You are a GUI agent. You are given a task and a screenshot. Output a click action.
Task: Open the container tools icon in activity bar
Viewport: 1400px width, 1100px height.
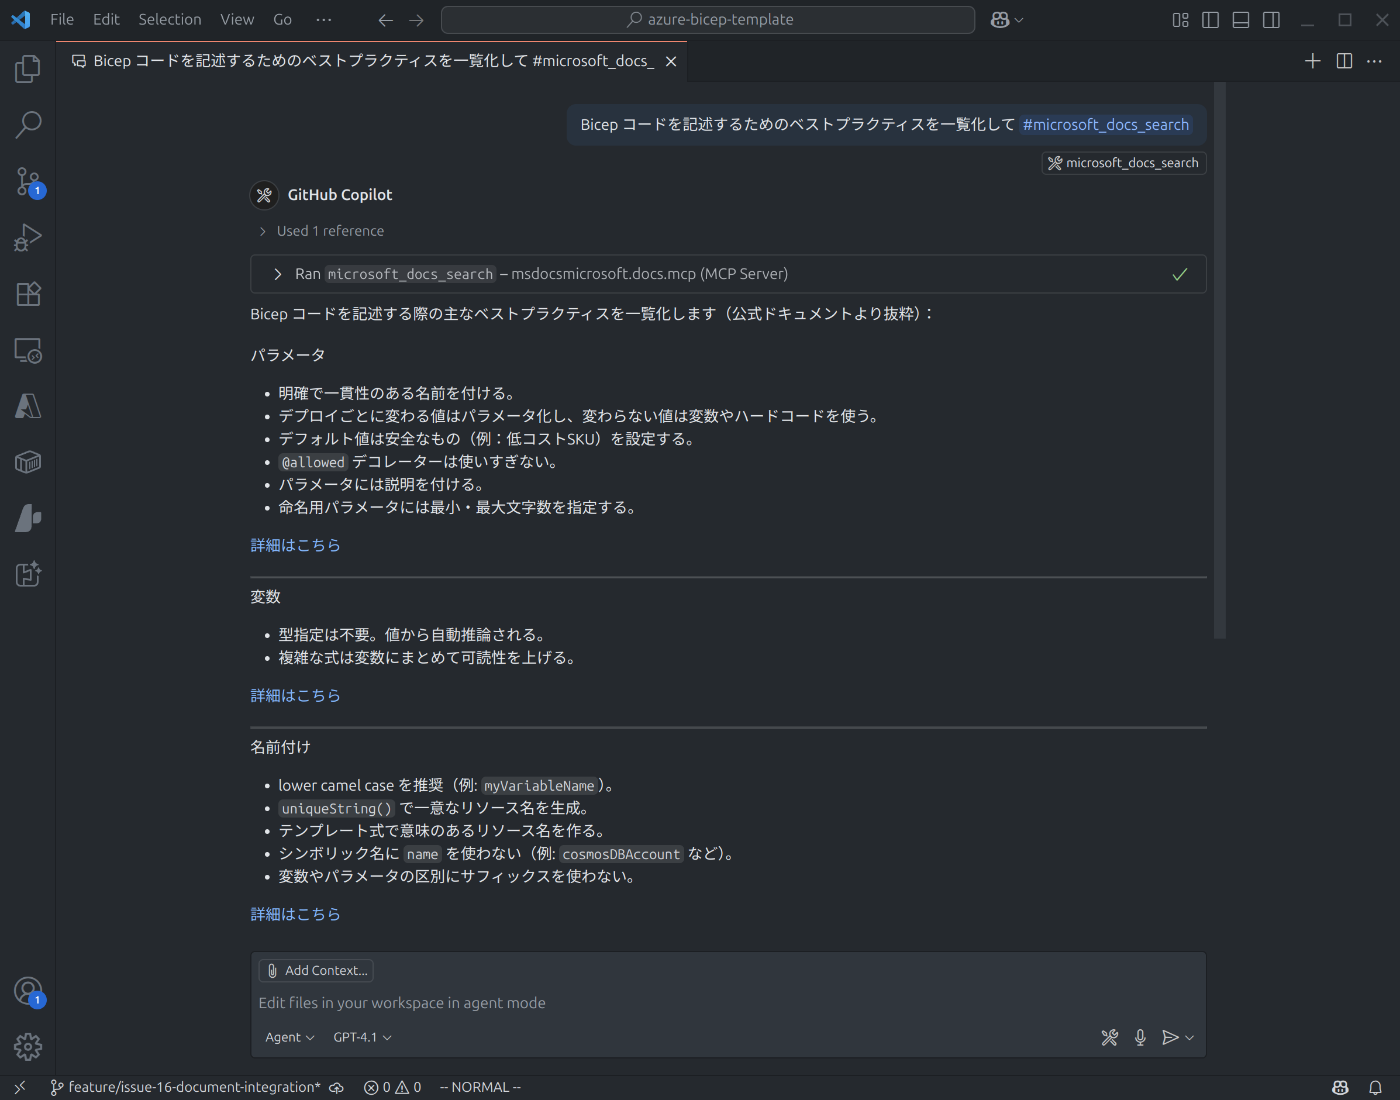tap(28, 462)
